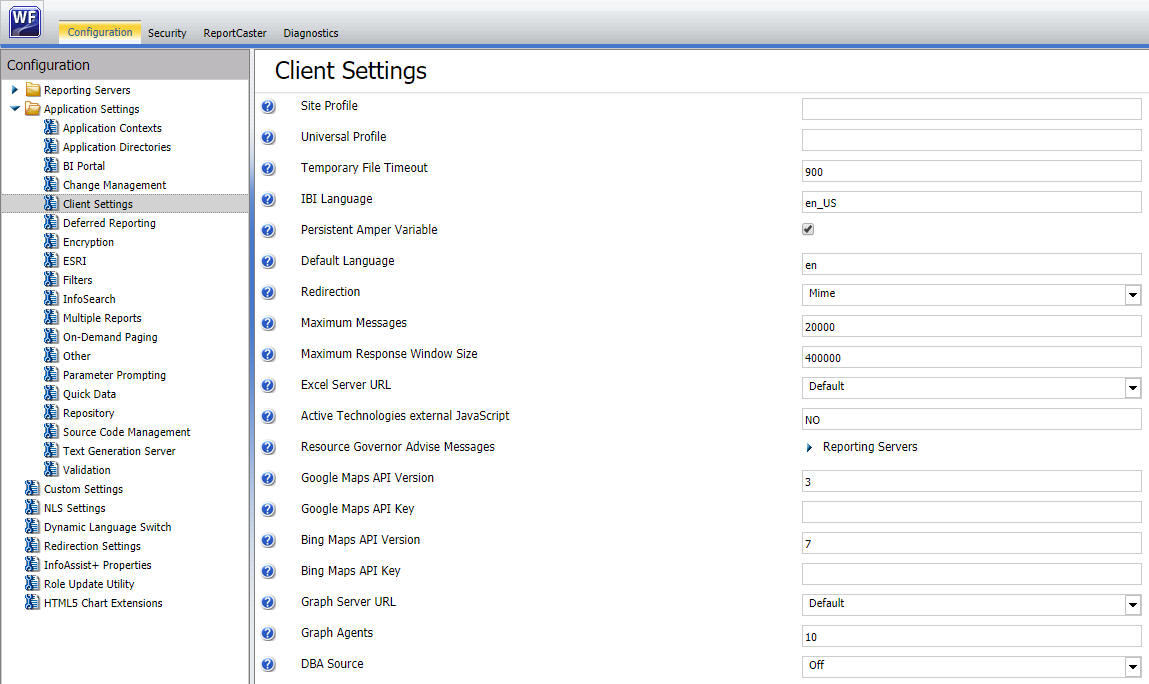Viewport: 1149px width, 684px height.
Task: Click the Maximum Messages field showing 20000
Action: coord(971,326)
